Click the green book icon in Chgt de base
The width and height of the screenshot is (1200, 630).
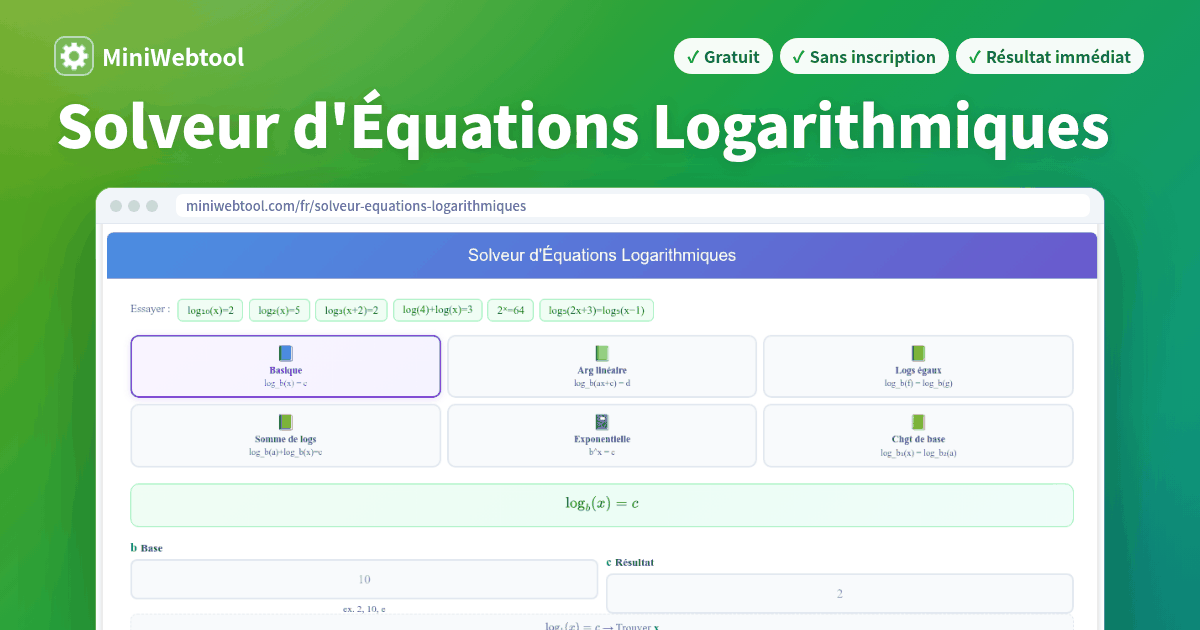point(918,422)
